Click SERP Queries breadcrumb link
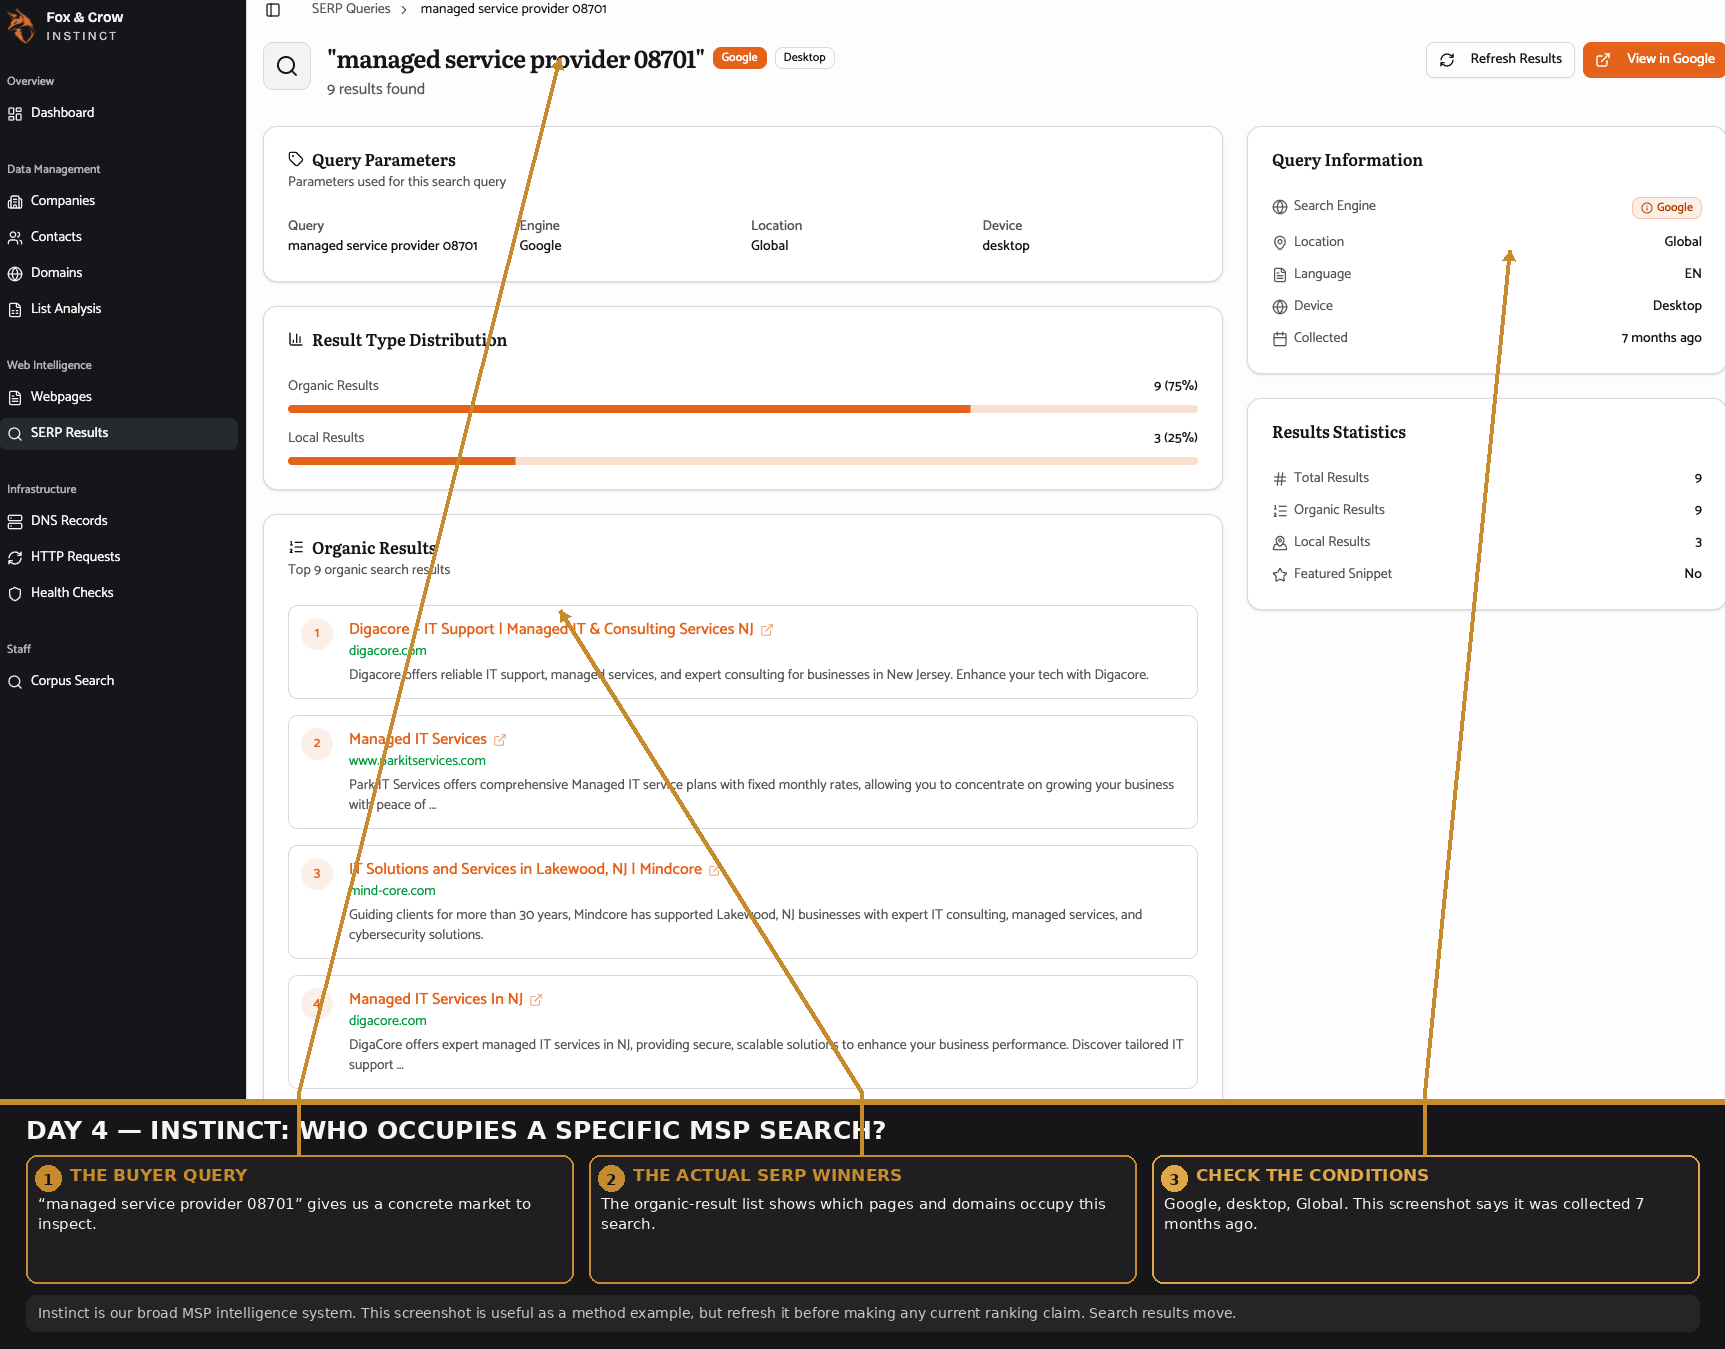Screen dimensions: 1725x1349 point(351,9)
